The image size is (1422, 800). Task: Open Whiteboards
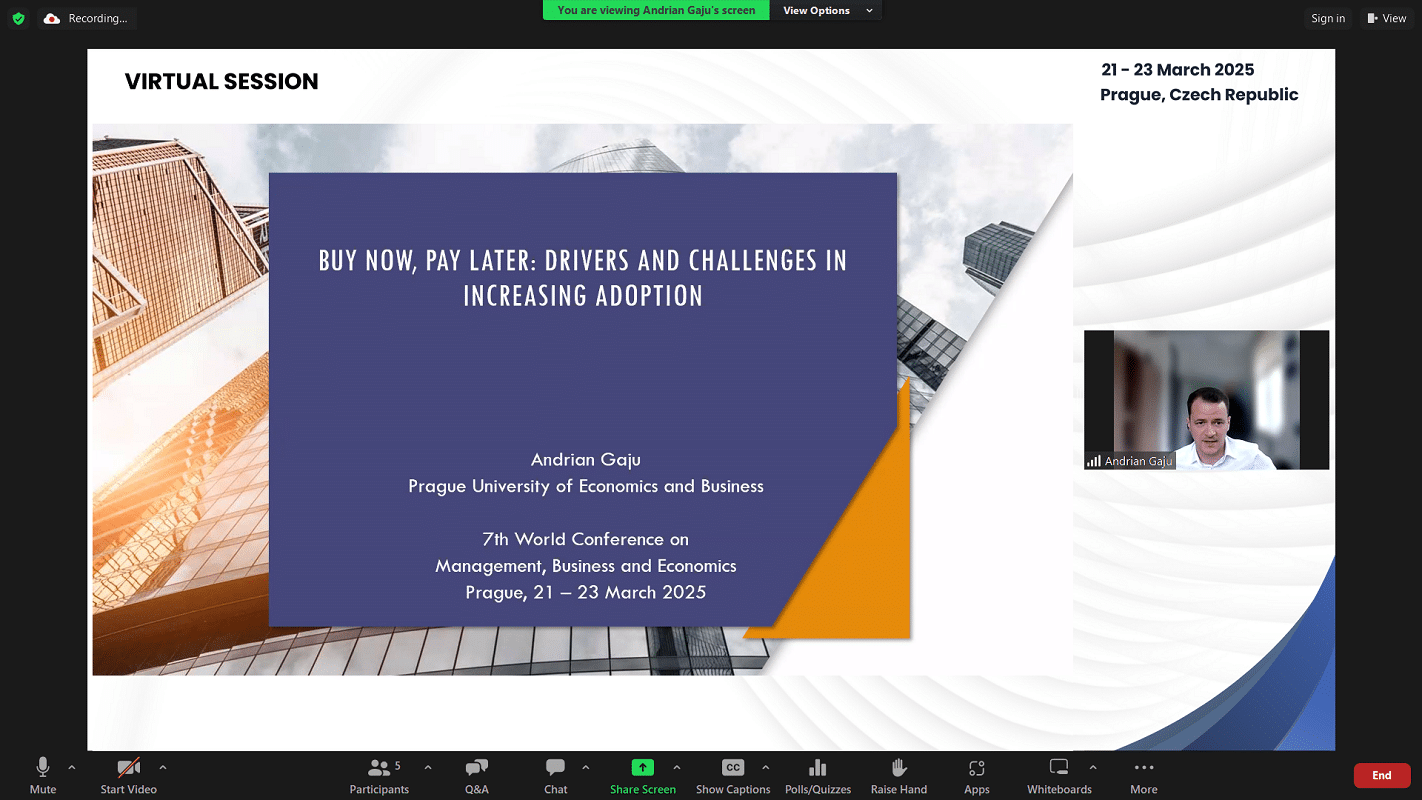click(x=1059, y=775)
